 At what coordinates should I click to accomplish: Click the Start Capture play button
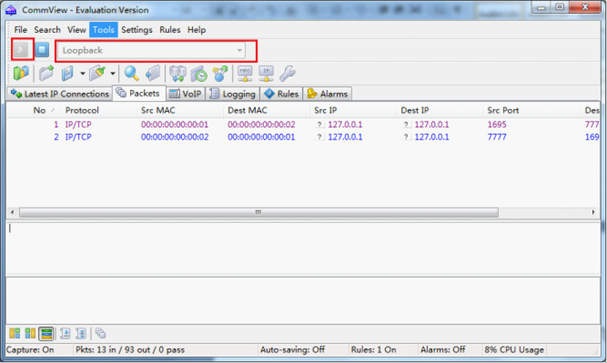[22, 49]
